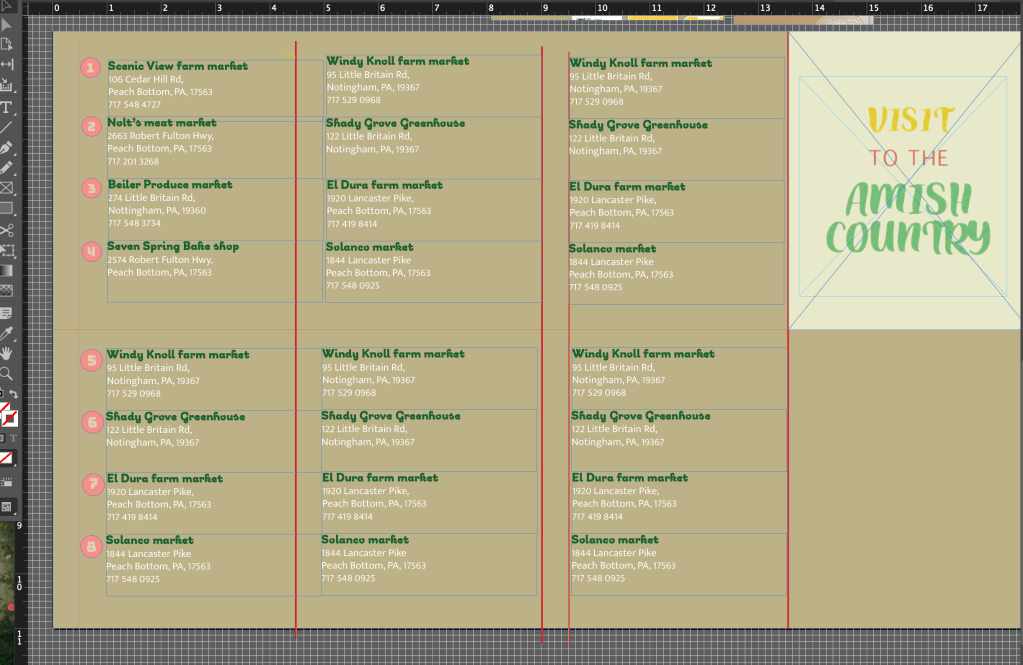
Task: Swap fill and stroke colors
Action: (x=14, y=394)
